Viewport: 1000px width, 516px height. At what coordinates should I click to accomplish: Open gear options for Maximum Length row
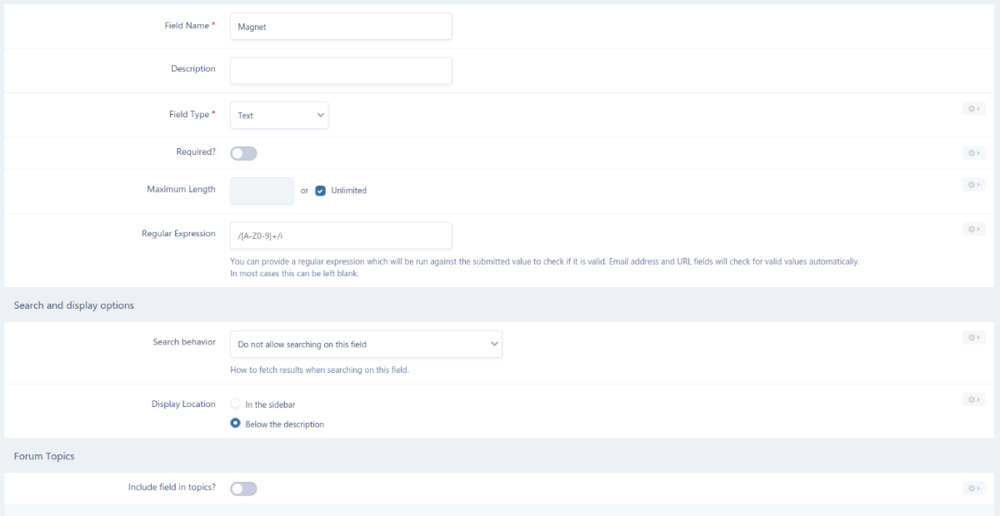(x=973, y=185)
